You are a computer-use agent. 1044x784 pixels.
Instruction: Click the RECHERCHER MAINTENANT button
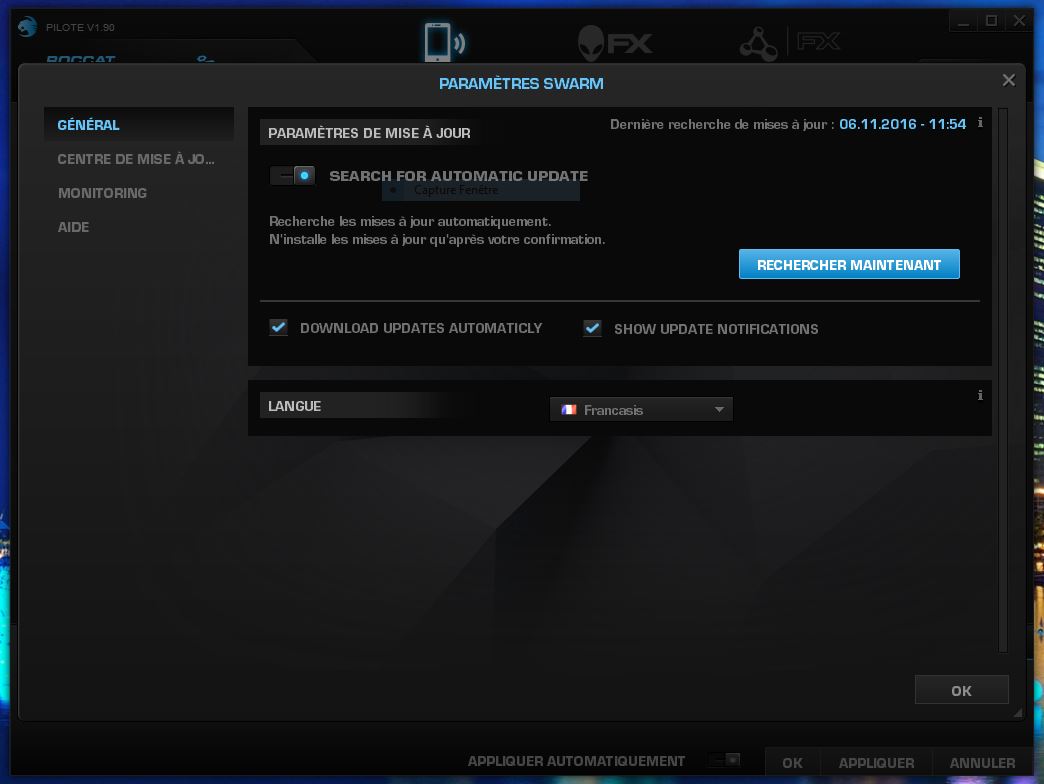[x=848, y=263]
